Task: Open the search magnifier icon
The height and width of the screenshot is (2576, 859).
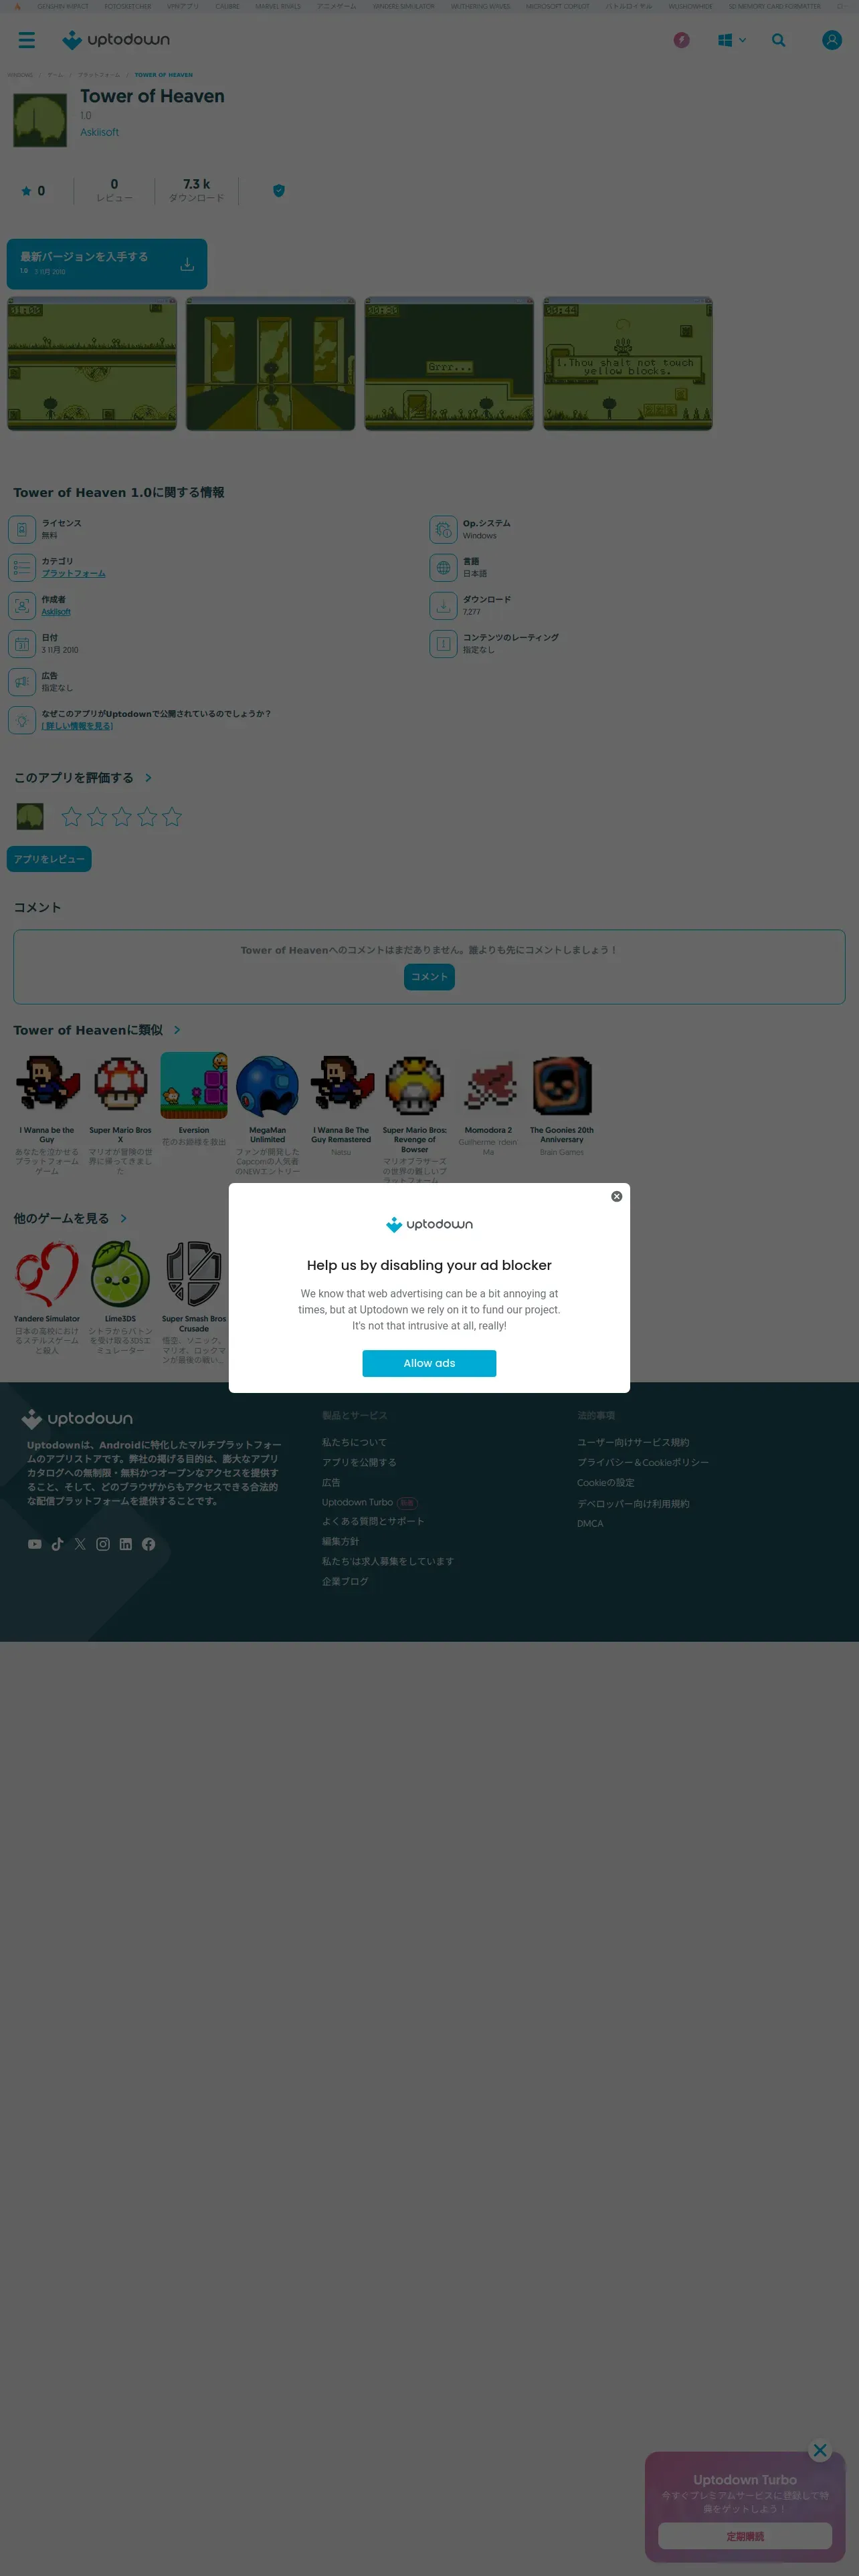Action: point(778,40)
